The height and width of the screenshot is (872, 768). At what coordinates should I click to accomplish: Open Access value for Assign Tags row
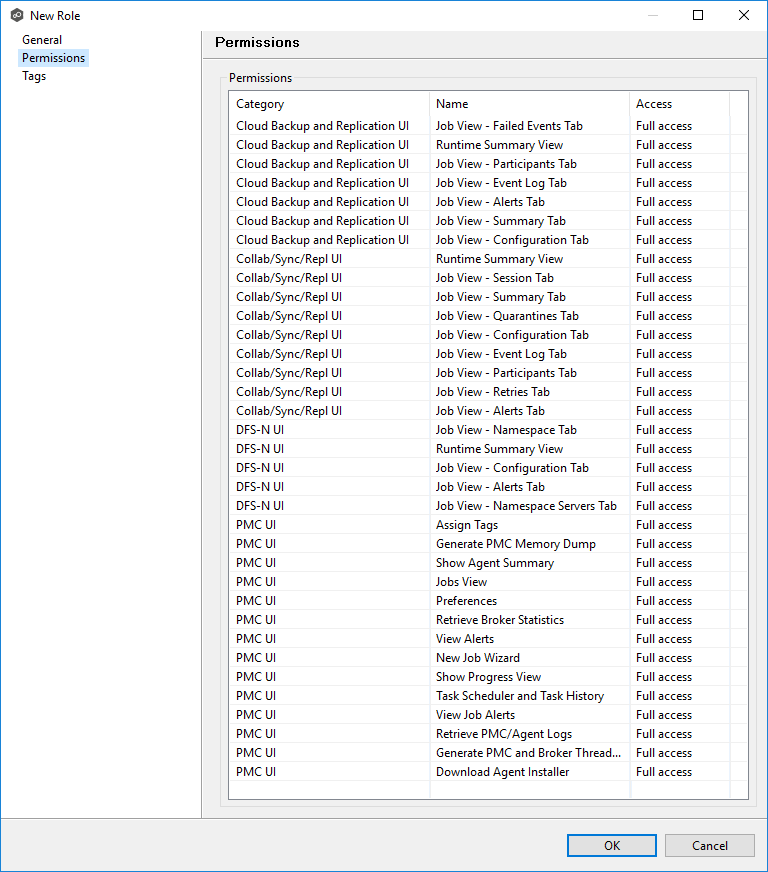pyautogui.click(x=664, y=525)
